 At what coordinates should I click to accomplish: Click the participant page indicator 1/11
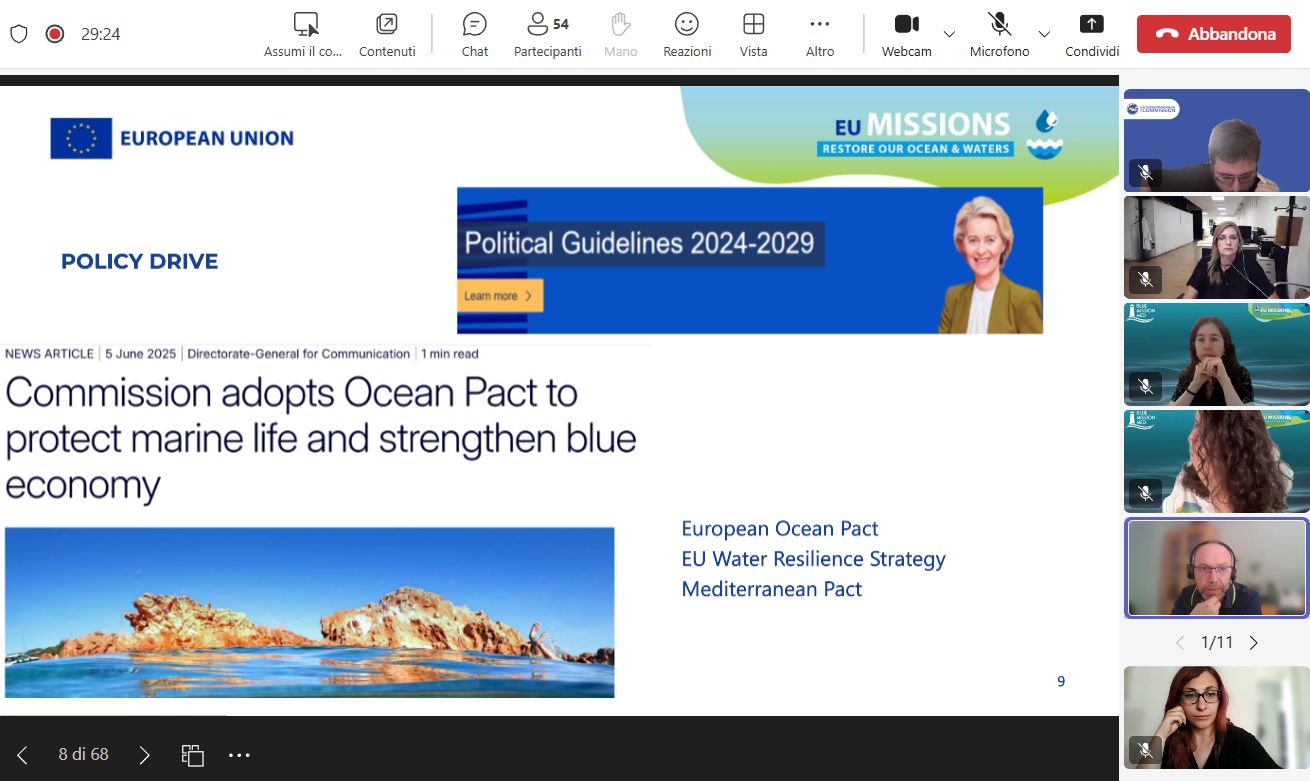(1217, 643)
